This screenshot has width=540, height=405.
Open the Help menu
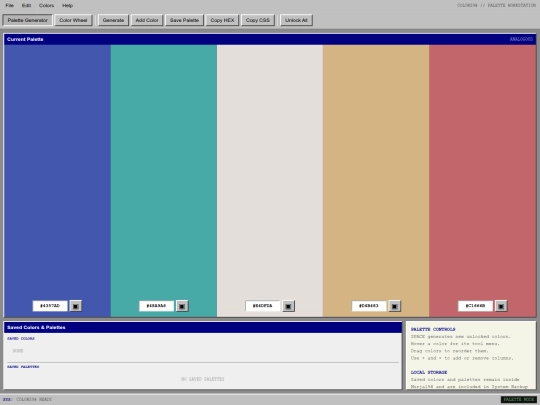click(x=67, y=6)
